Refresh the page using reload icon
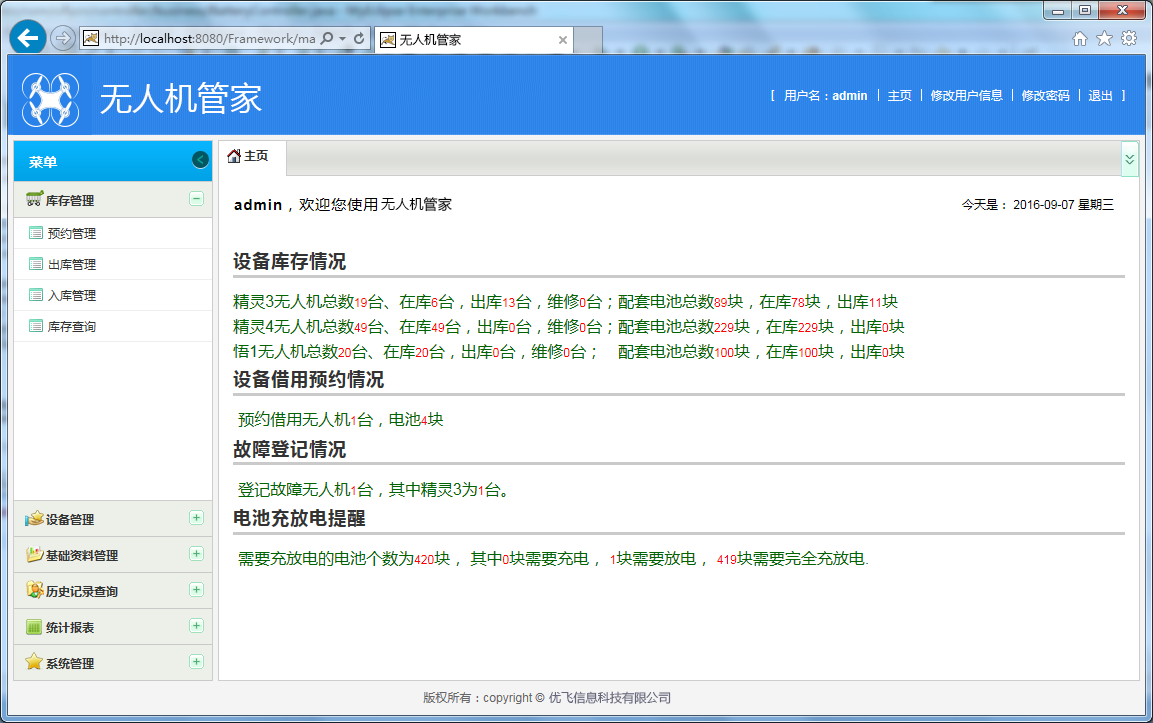 pos(359,39)
